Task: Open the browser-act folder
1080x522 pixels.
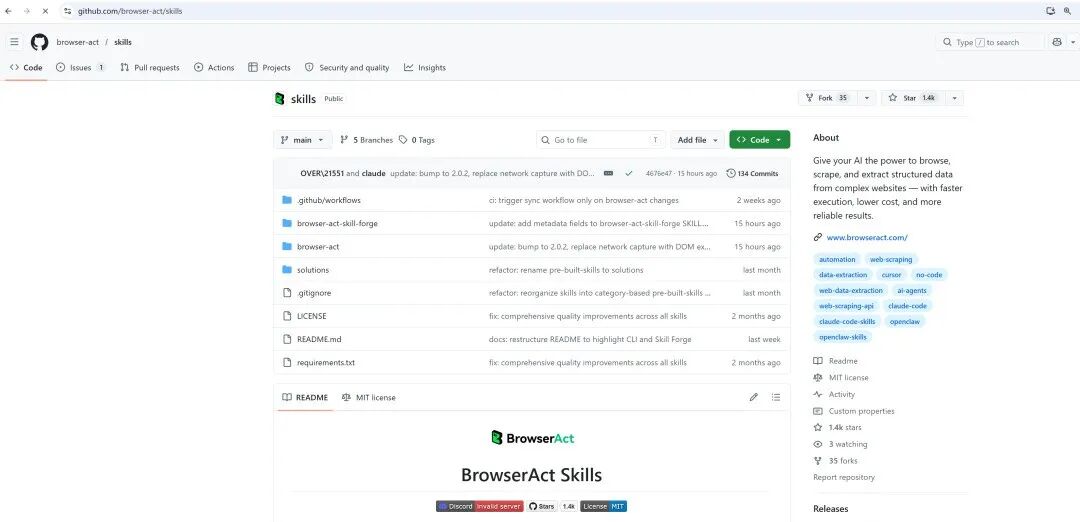Action: [x=318, y=247]
